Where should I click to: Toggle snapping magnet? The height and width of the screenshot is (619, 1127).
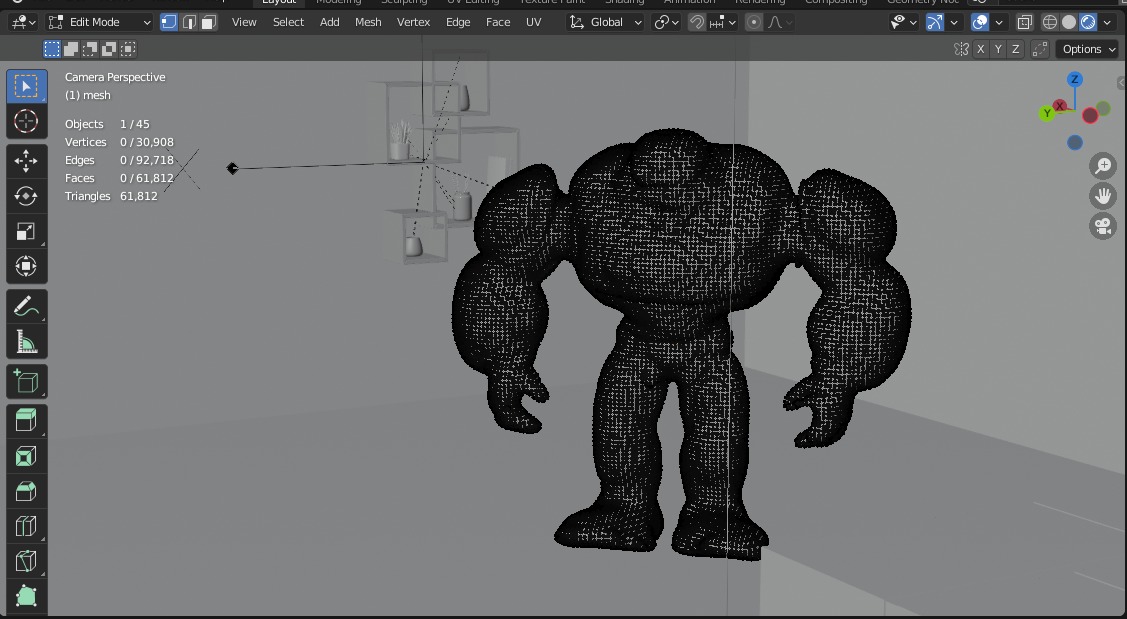tap(696, 22)
